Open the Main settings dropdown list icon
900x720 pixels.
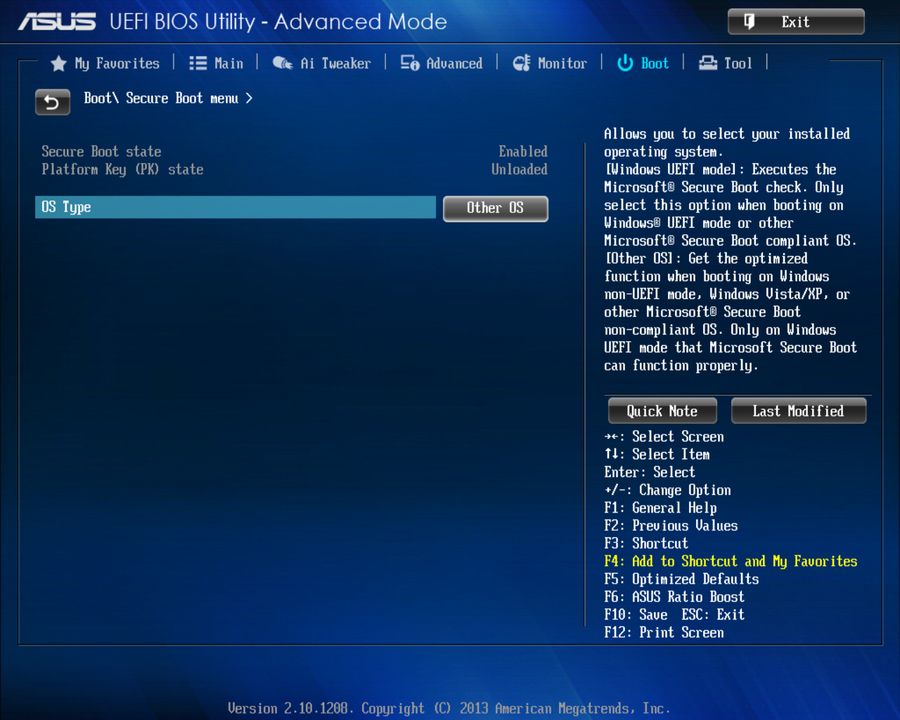(x=199, y=62)
